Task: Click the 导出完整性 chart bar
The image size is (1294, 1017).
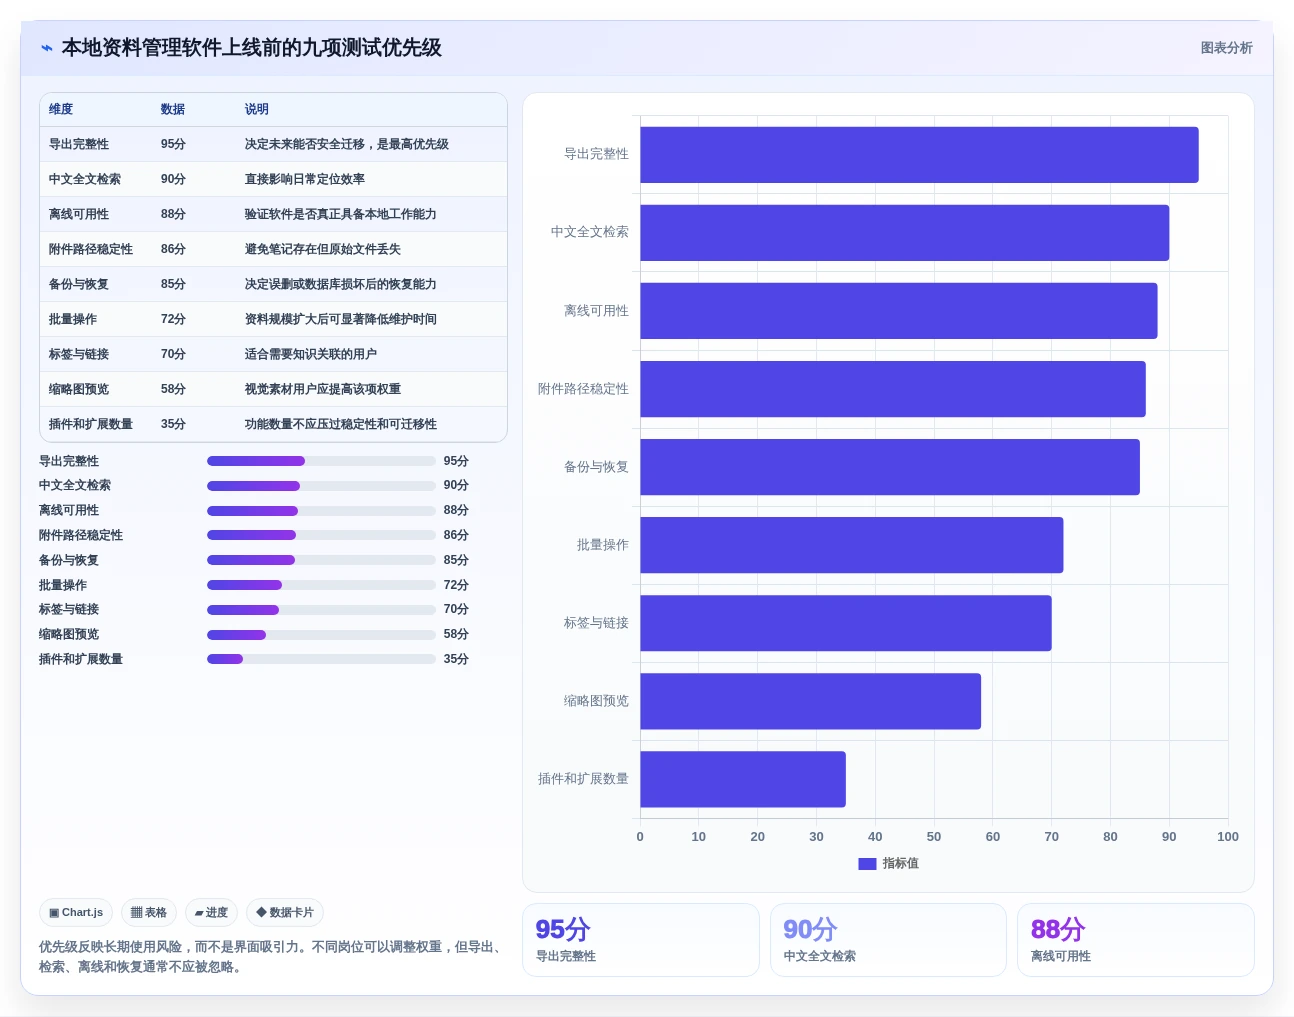Action: click(x=919, y=155)
